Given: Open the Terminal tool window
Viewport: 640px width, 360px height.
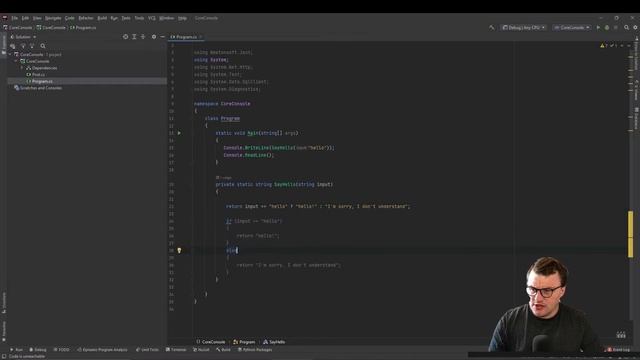Looking at the screenshot, I should 176,350.
